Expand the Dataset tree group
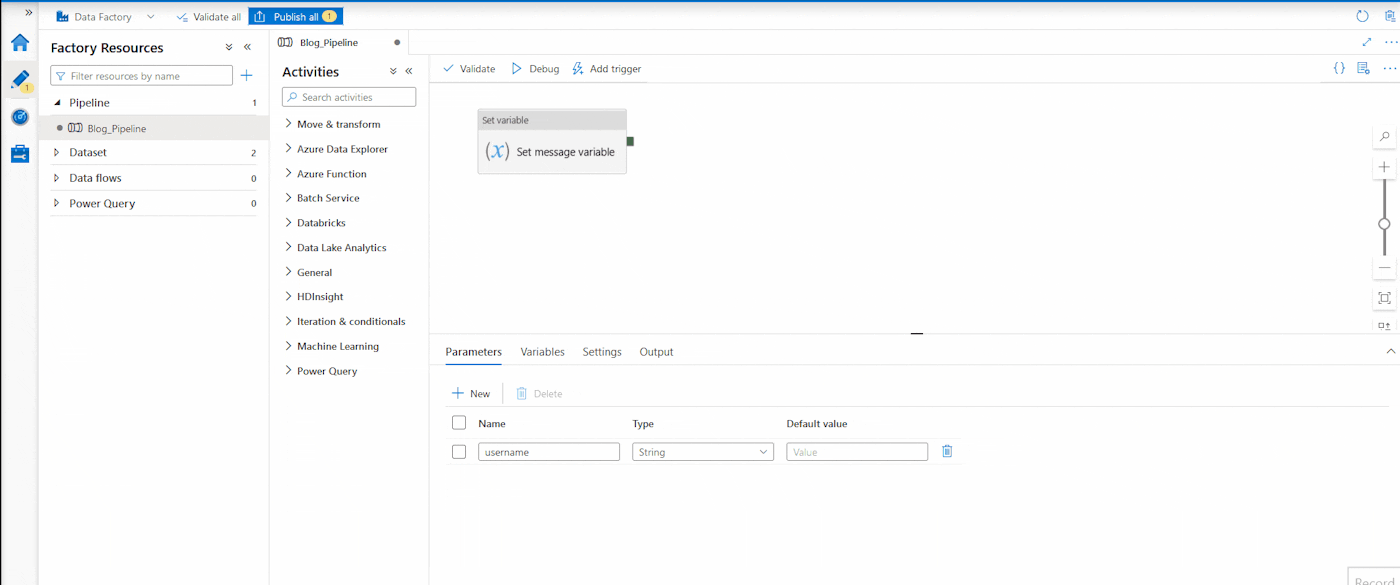The height and width of the screenshot is (585, 1400). click(57, 152)
